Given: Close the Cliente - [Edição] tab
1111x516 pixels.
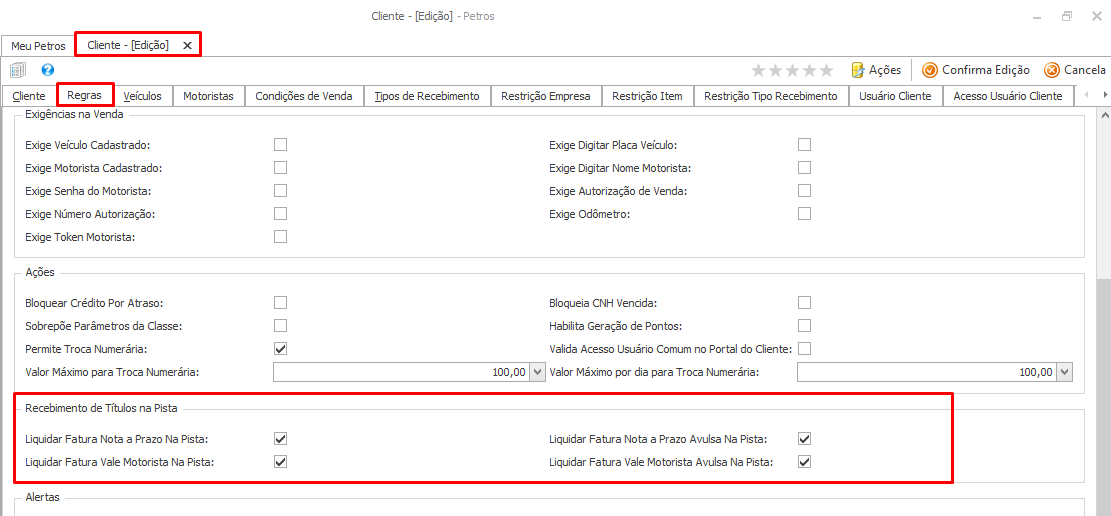Looking at the screenshot, I should pos(187,45).
